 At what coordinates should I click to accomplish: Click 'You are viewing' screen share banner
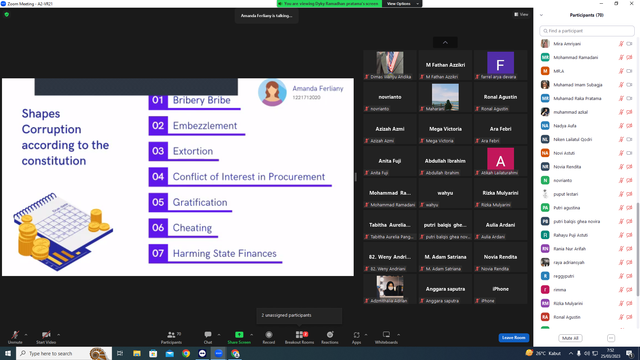[329, 4]
